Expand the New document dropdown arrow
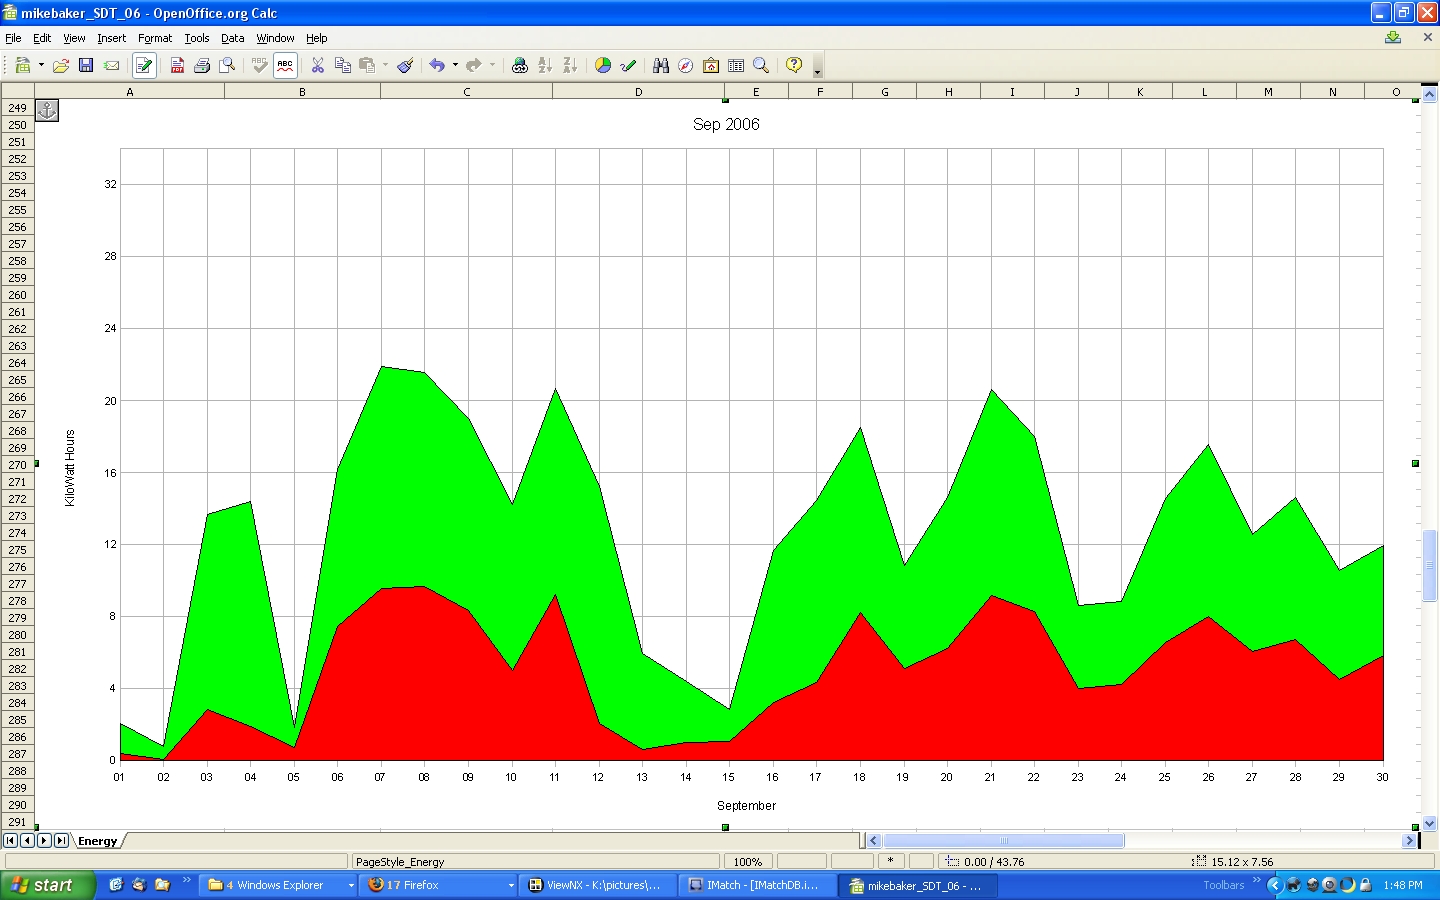The image size is (1440, 900). point(41,65)
